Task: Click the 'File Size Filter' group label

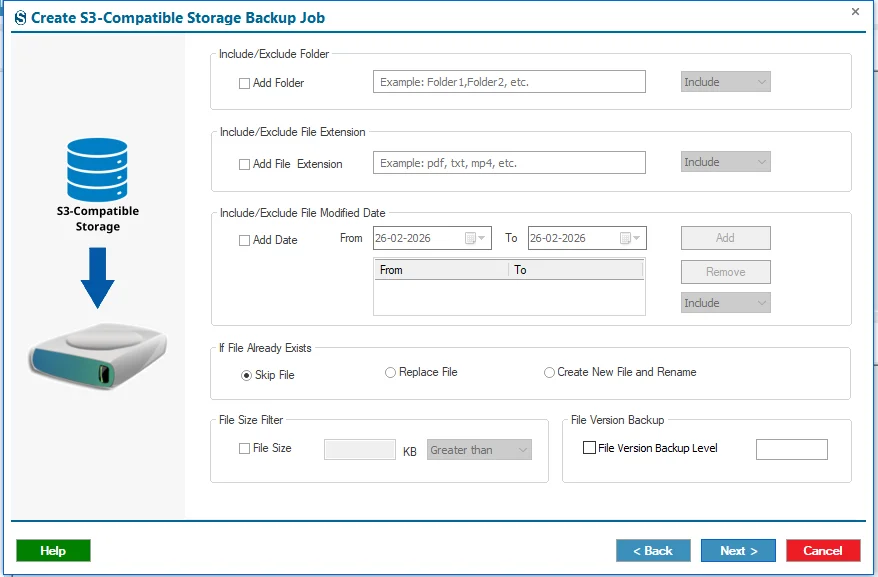Action: (x=251, y=420)
